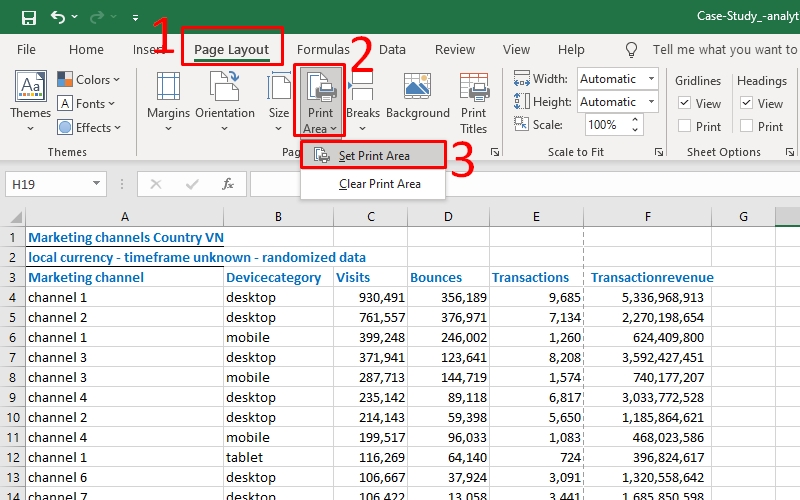Click the cell with value 5,336,968,913
The height and width of the screenshot is (500, 800).
(647, 297)
